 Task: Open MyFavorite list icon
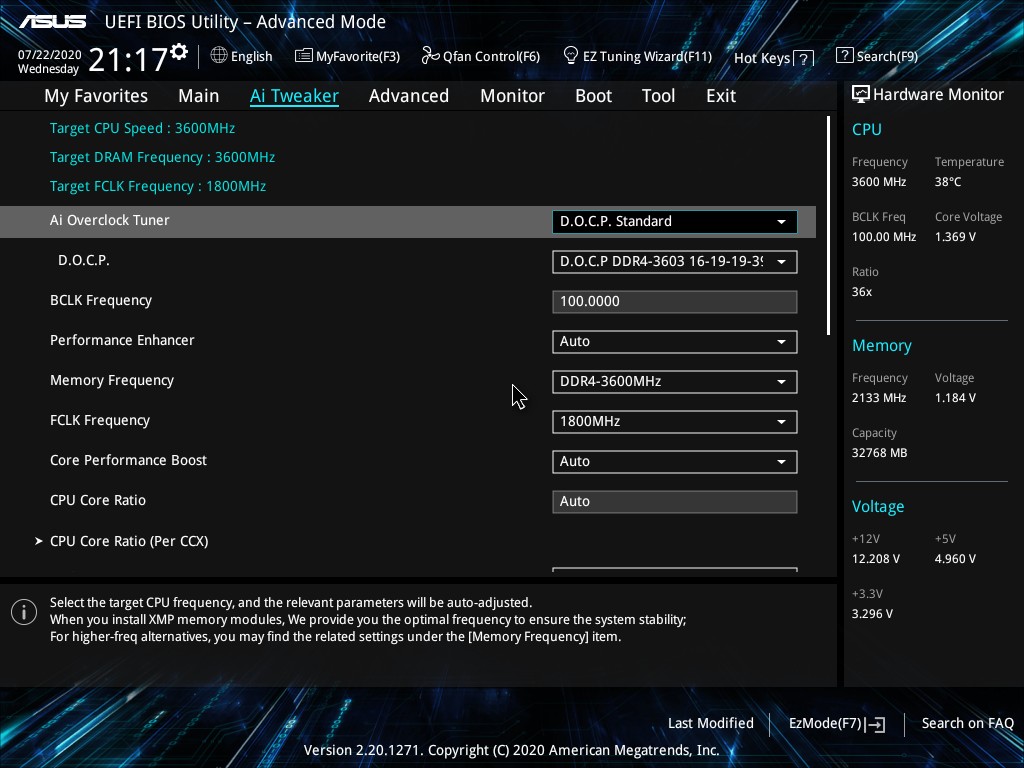tap(304, 56)
